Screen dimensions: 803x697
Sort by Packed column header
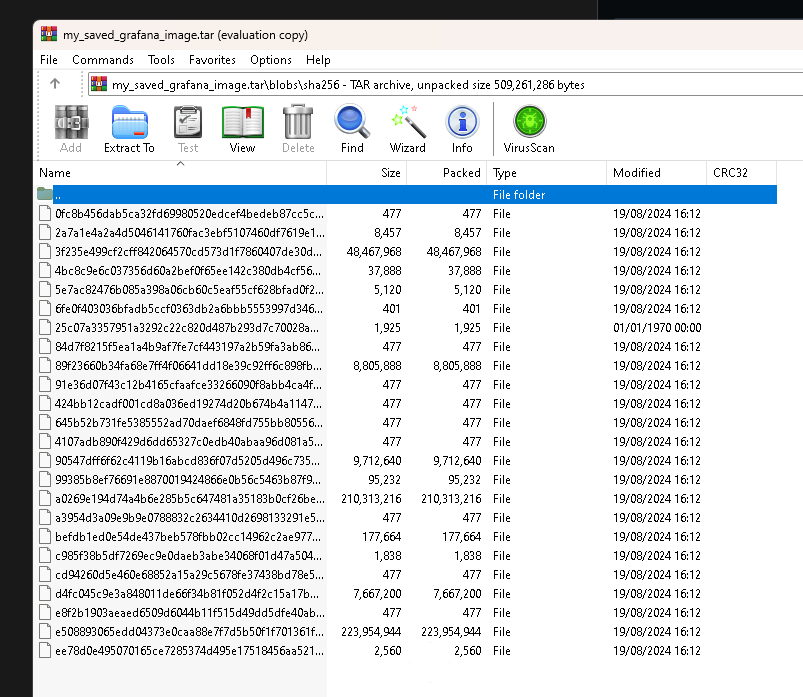pos(447,173)
